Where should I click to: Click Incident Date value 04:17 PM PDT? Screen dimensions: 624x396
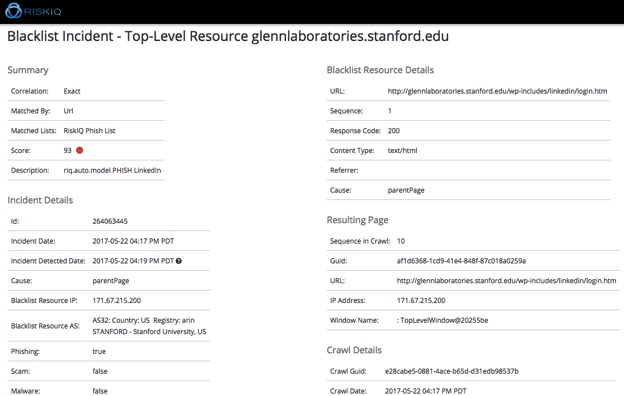(133, 241)
